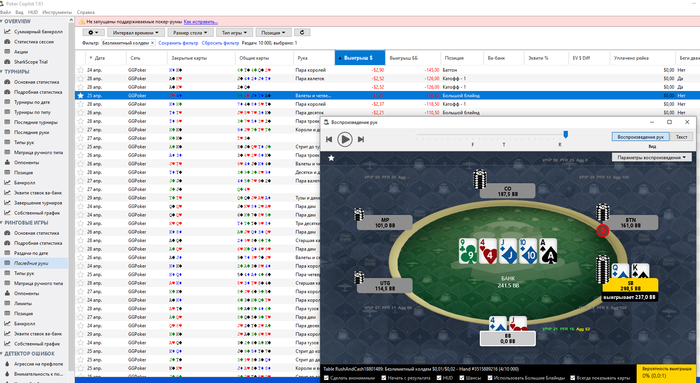Jump to flop marker F on timeline
The image size is (700, 383).
coord(473,145)
